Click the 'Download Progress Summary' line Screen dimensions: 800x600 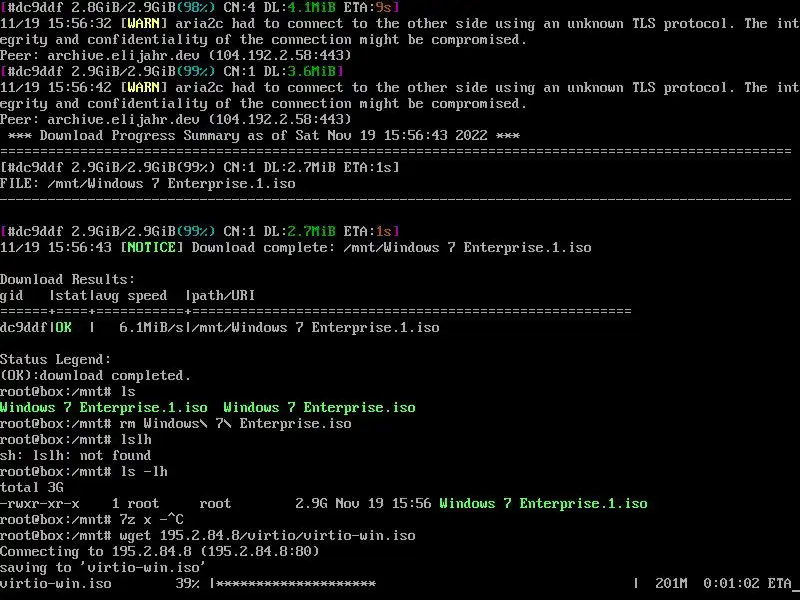pos(264,136)
